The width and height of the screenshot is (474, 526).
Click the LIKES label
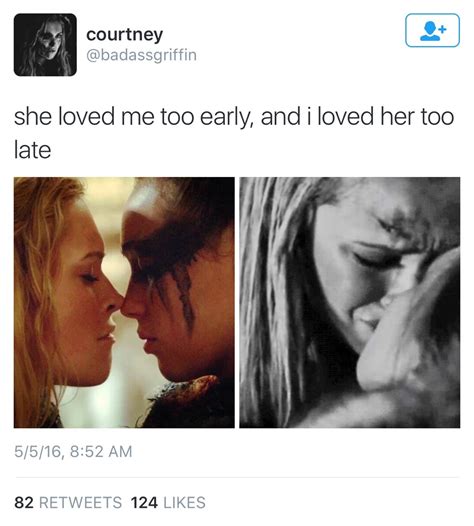click(x=184, y=503)
